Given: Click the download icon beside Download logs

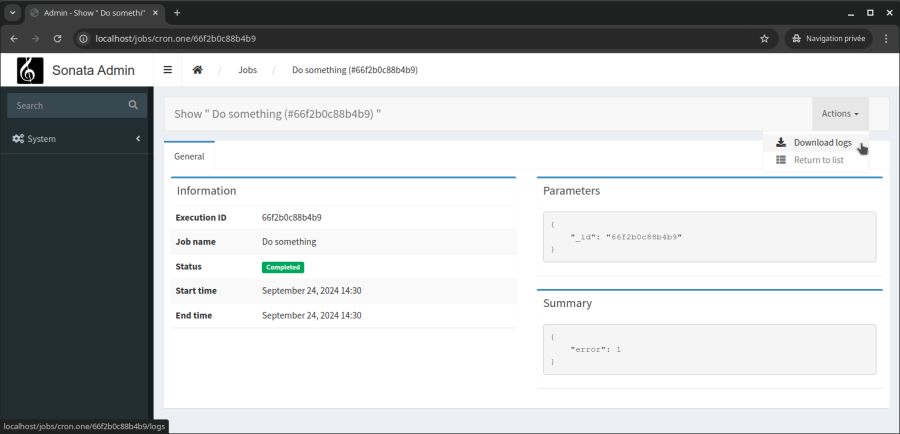Looking at the screenshot, I should tap(781, 142).
